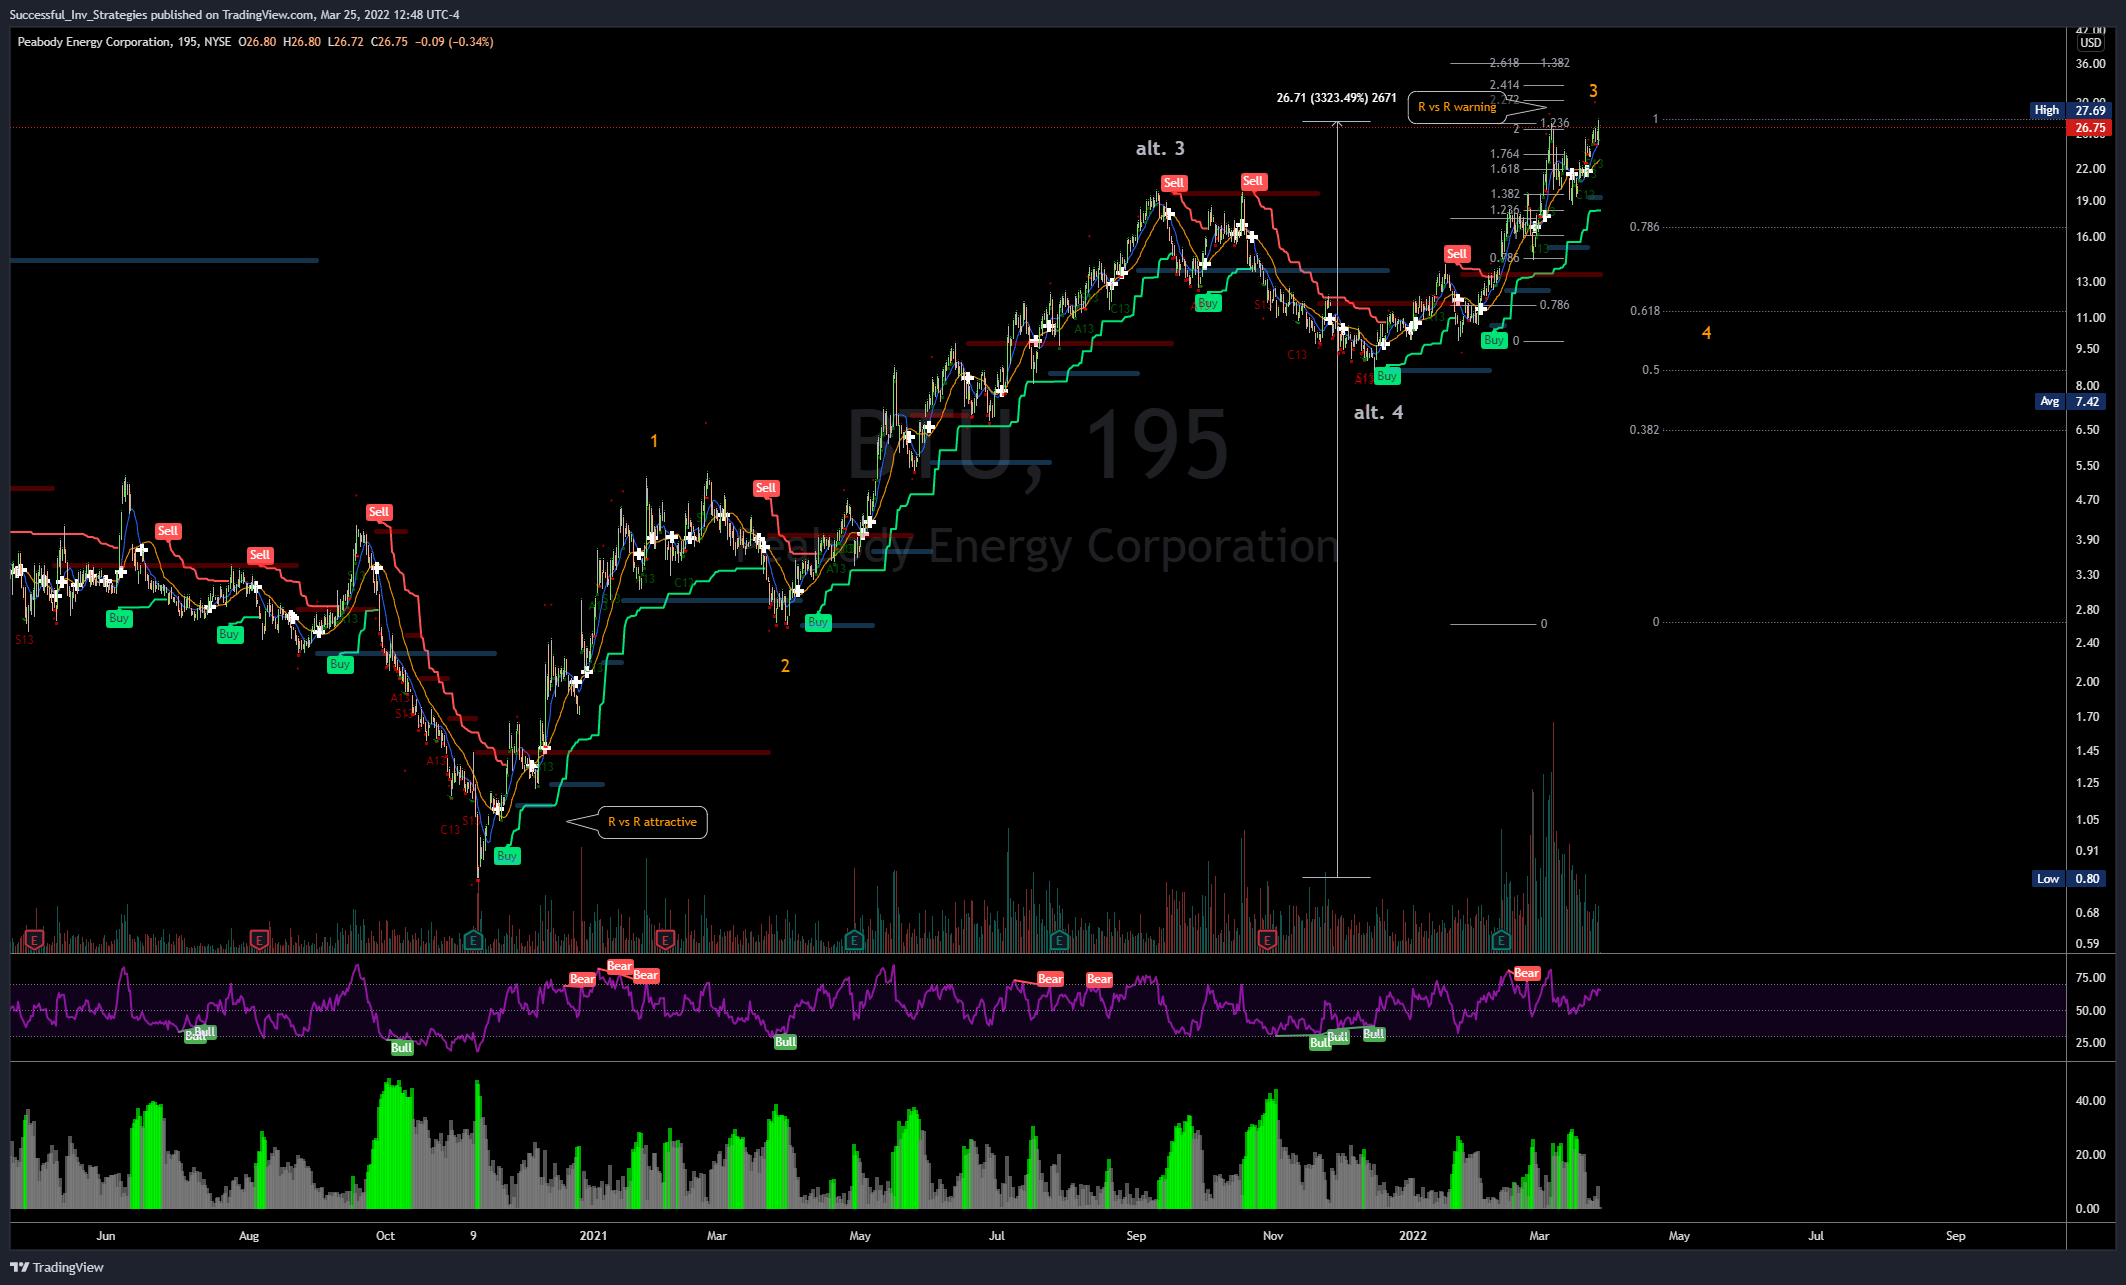Click the 'alt. 3' text annotation
The width and height of the screenshot is (2126, 1285).
click(1160, 148)
